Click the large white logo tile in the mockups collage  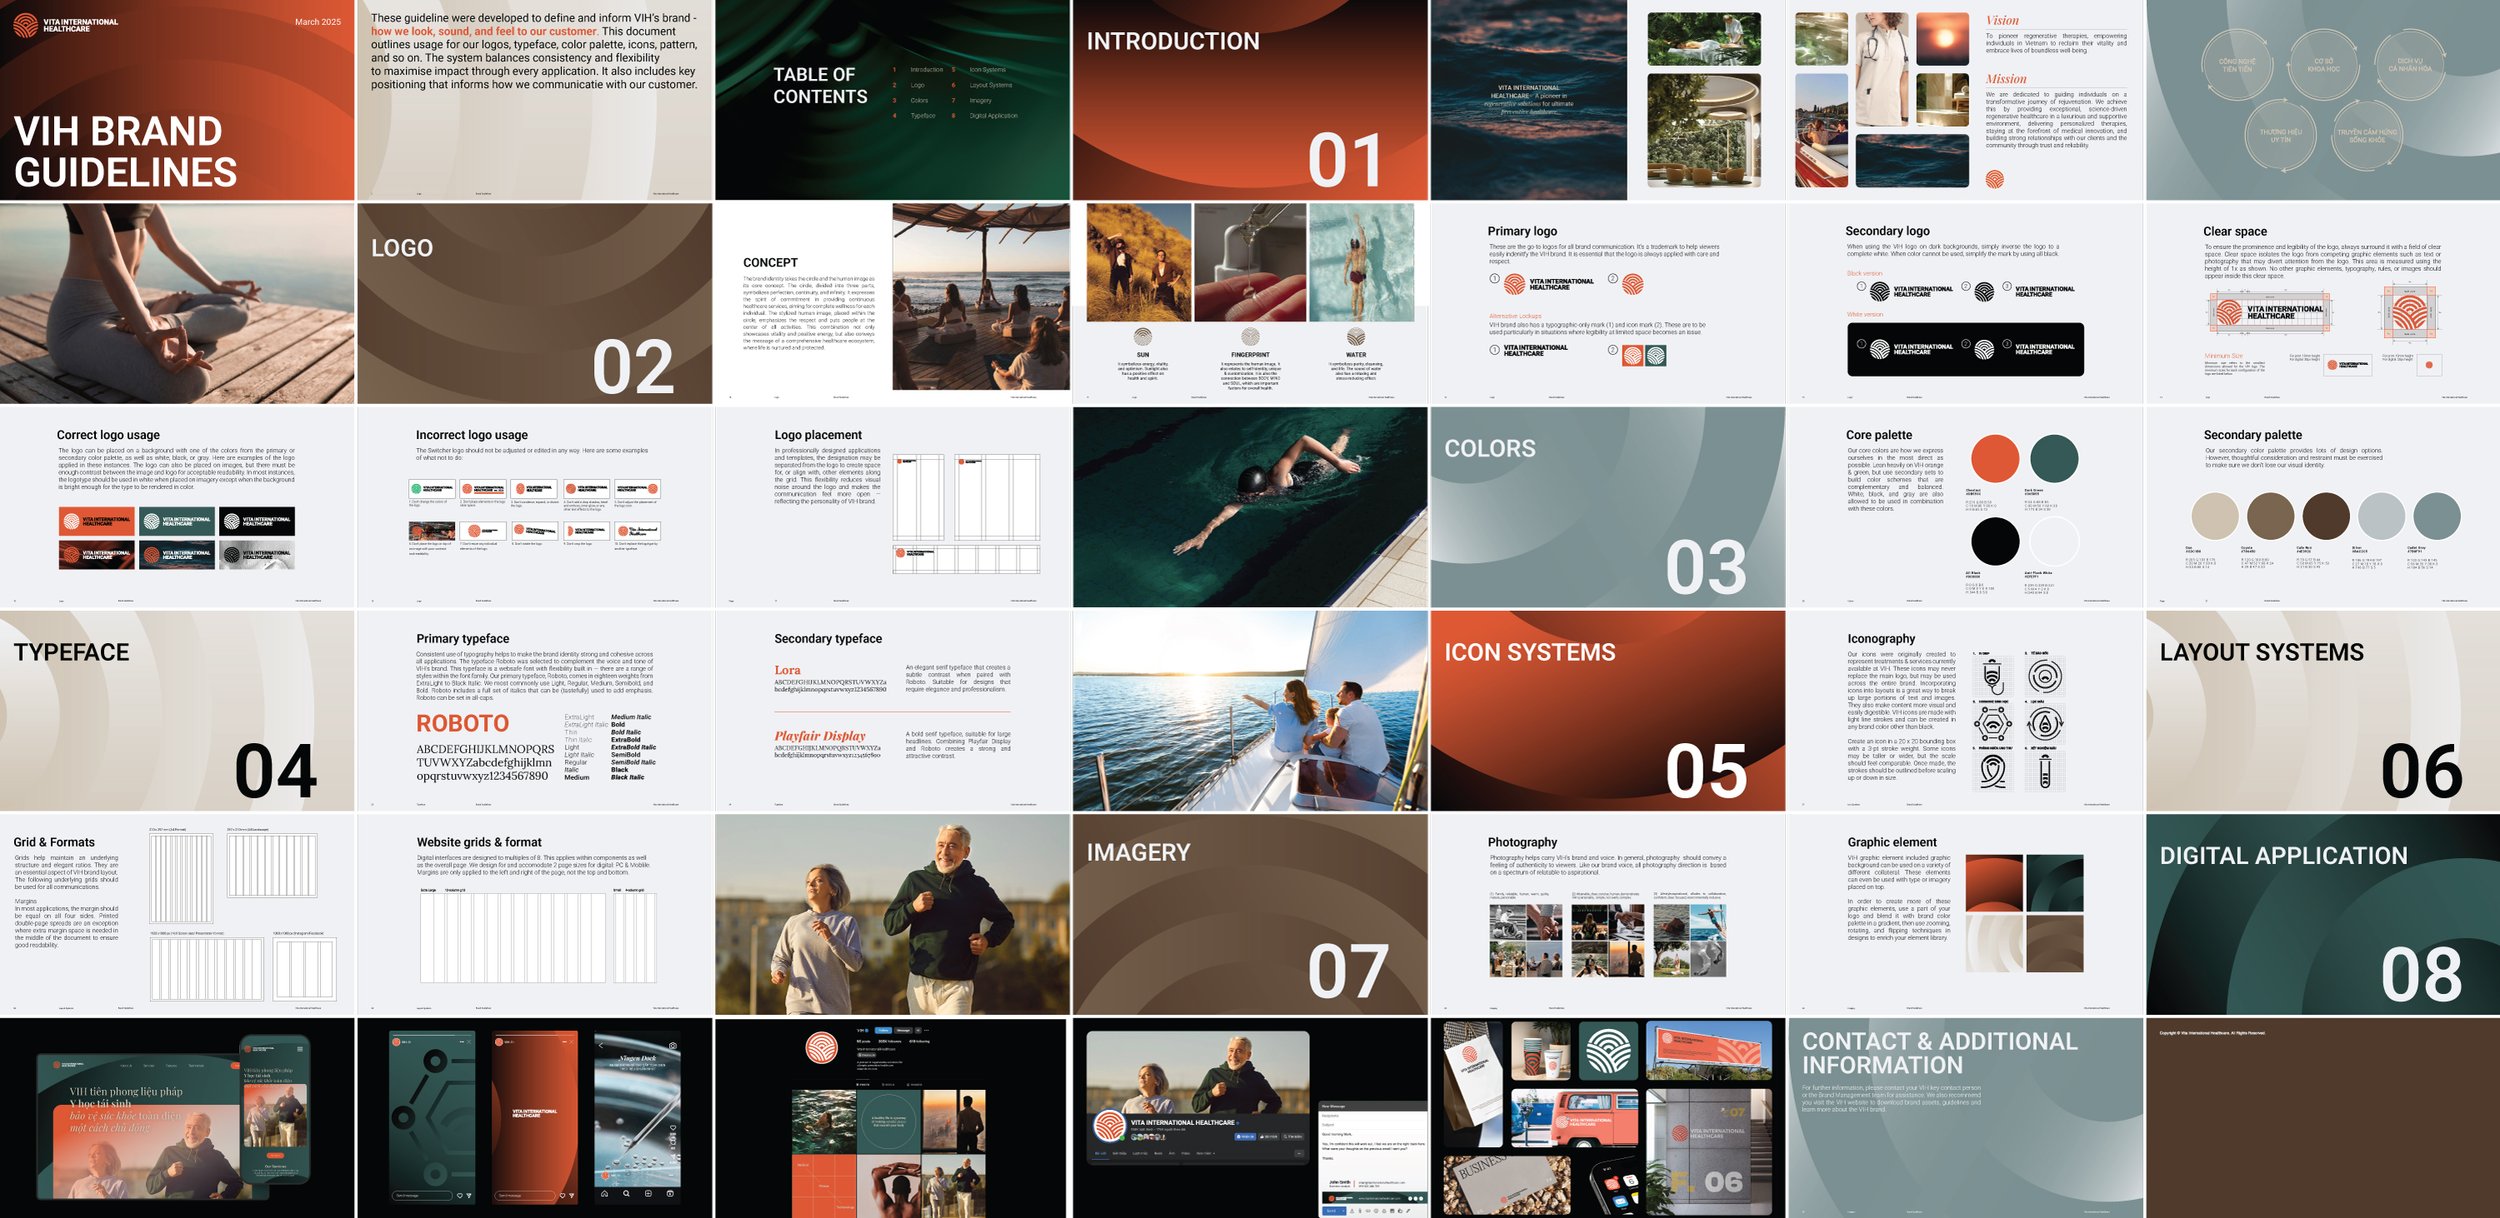pos(1608,1052)
